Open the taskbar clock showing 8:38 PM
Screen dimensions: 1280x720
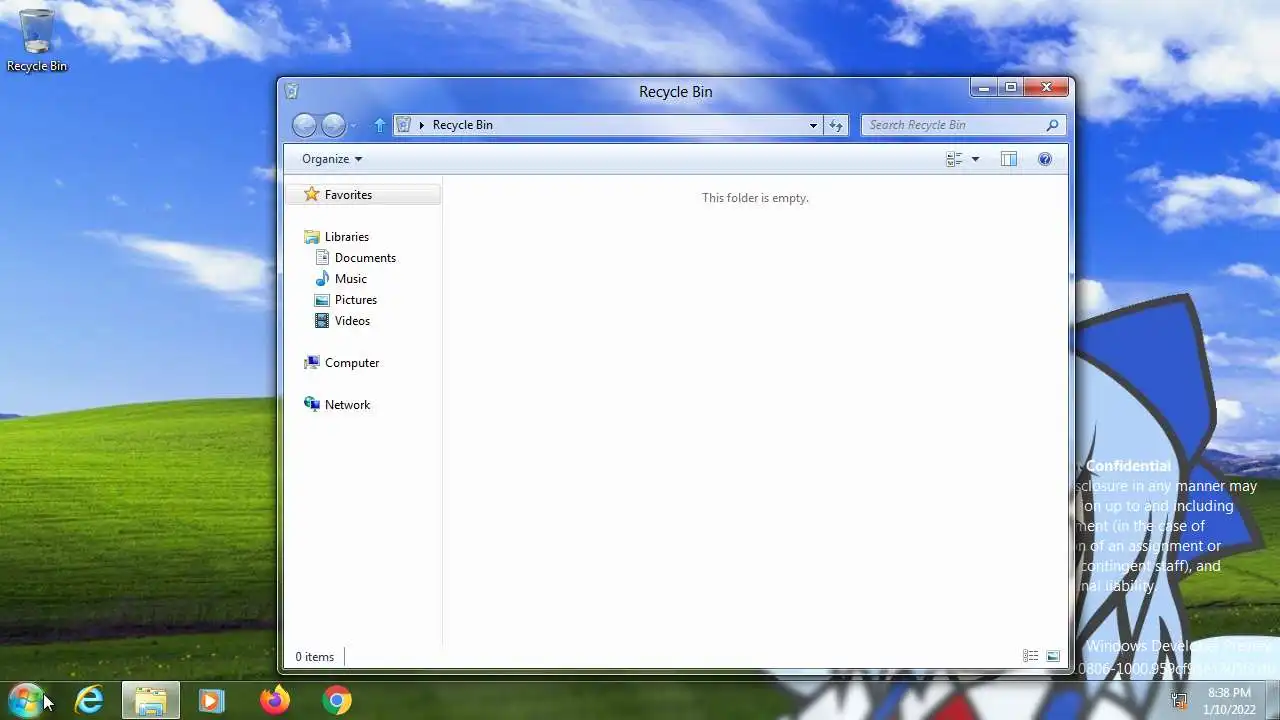coord(1229,700)
